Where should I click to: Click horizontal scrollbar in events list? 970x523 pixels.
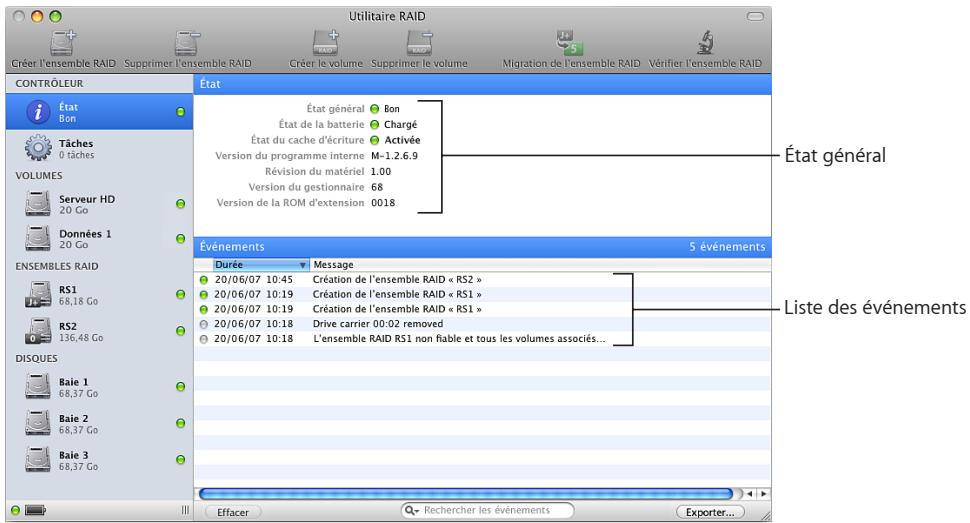pos(466,494)
